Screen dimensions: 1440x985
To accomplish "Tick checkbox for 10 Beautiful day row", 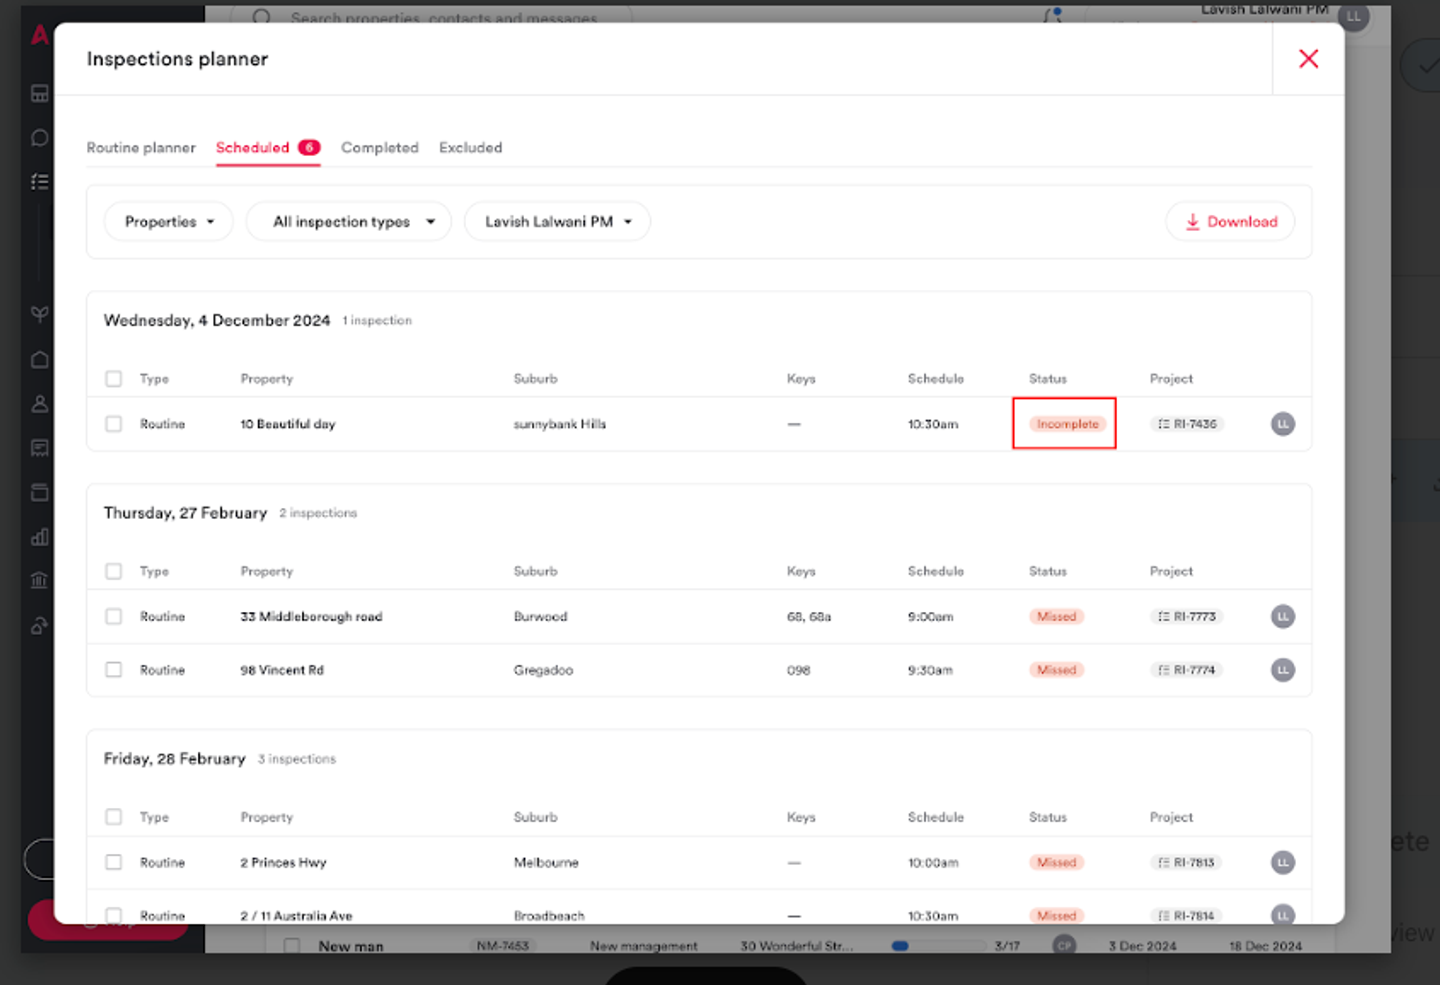I will [x=114, y=424].
